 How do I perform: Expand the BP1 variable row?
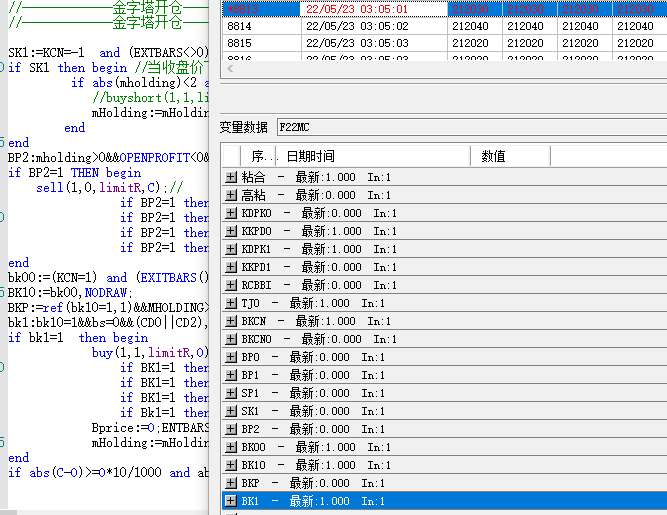click(231, 375)
